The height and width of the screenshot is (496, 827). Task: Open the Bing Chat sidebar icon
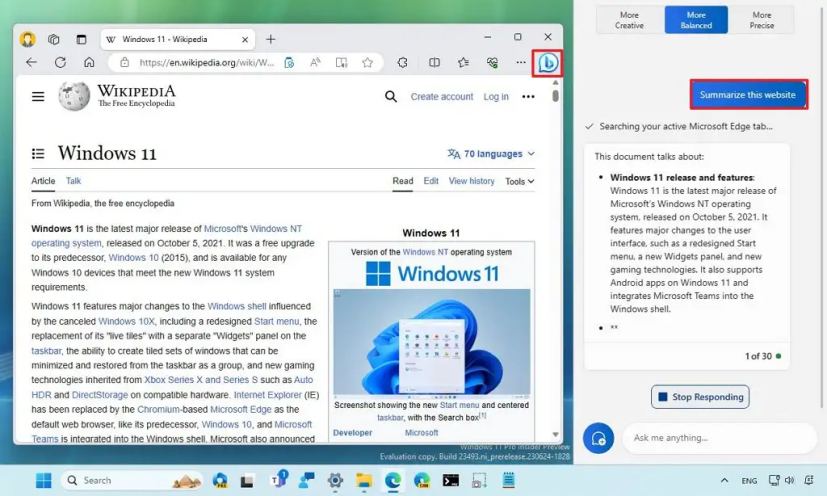547,63
